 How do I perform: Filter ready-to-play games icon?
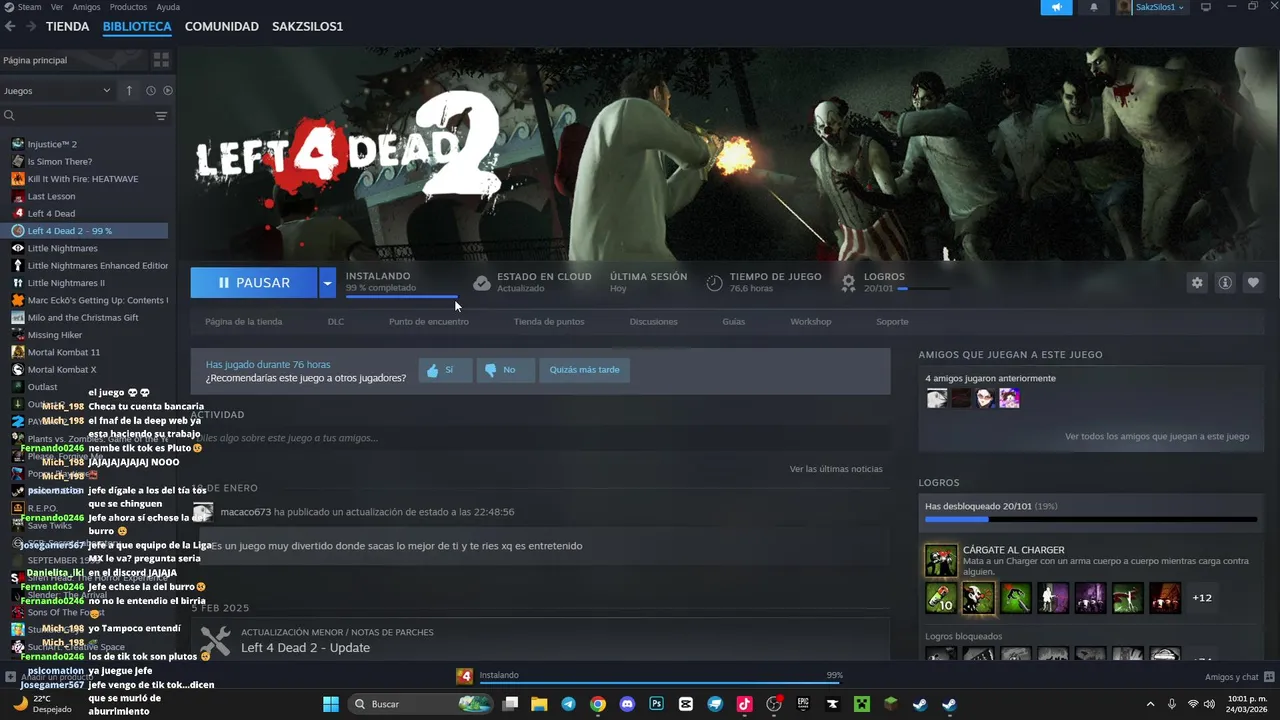167,91
